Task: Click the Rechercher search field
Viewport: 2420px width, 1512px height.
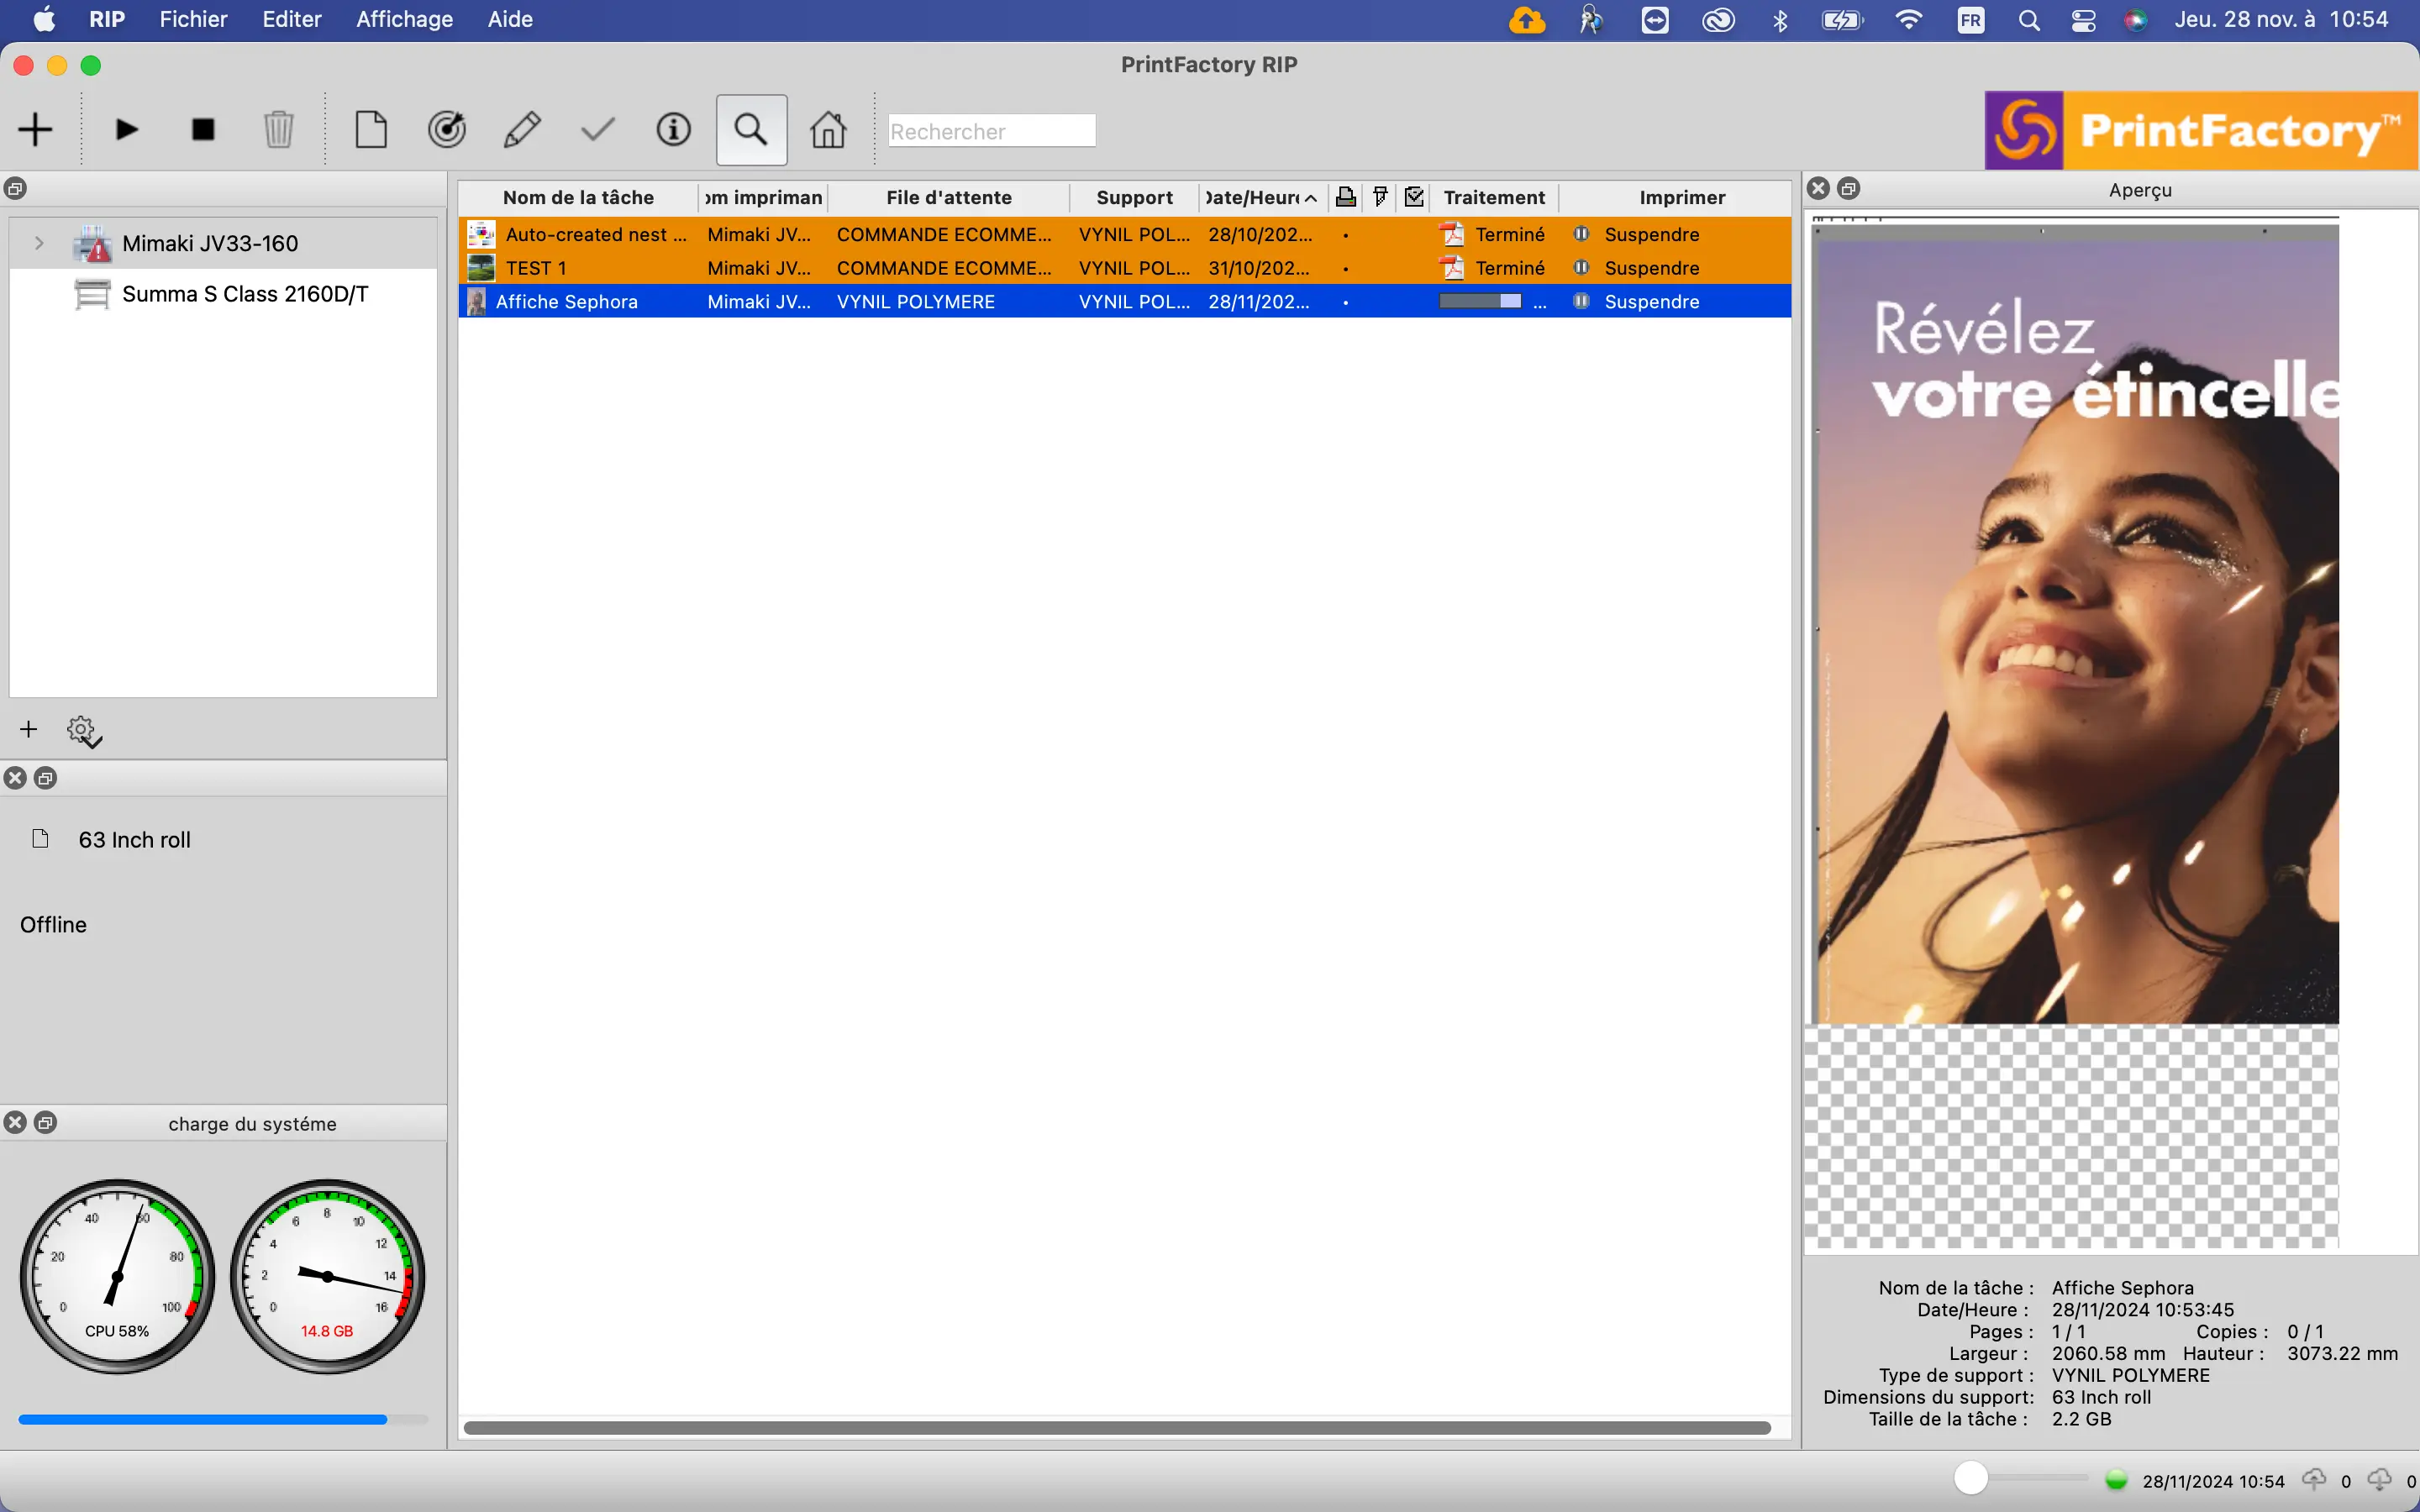Action: (992, 131)
